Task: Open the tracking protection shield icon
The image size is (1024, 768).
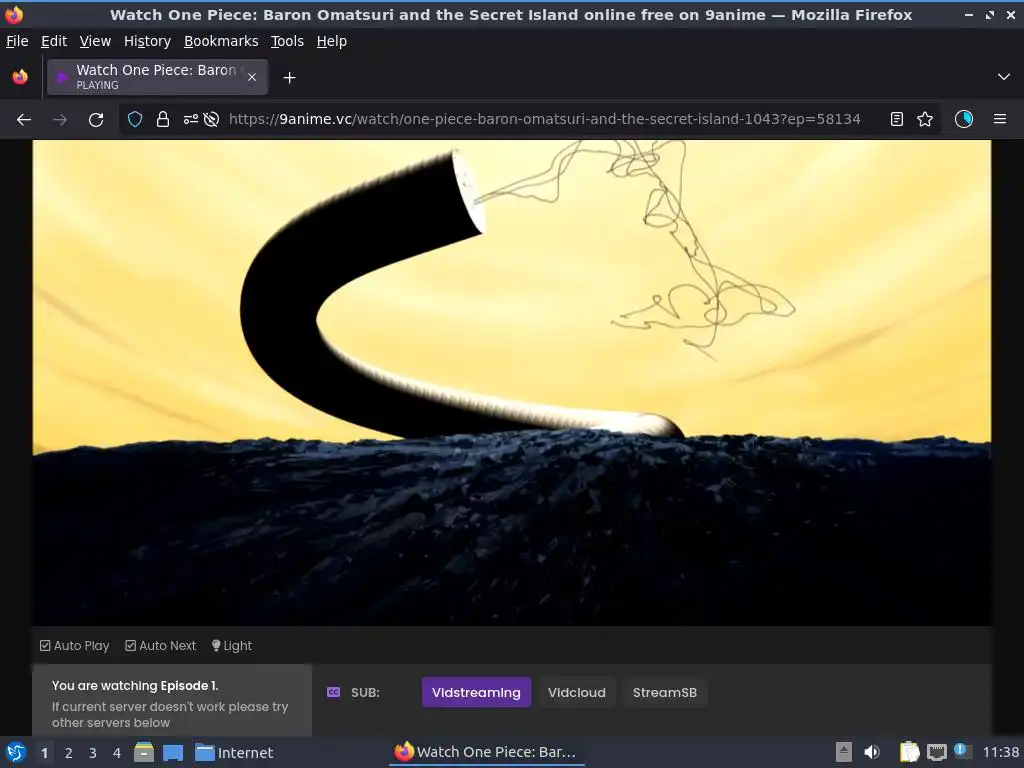Action: coord(135,120)
